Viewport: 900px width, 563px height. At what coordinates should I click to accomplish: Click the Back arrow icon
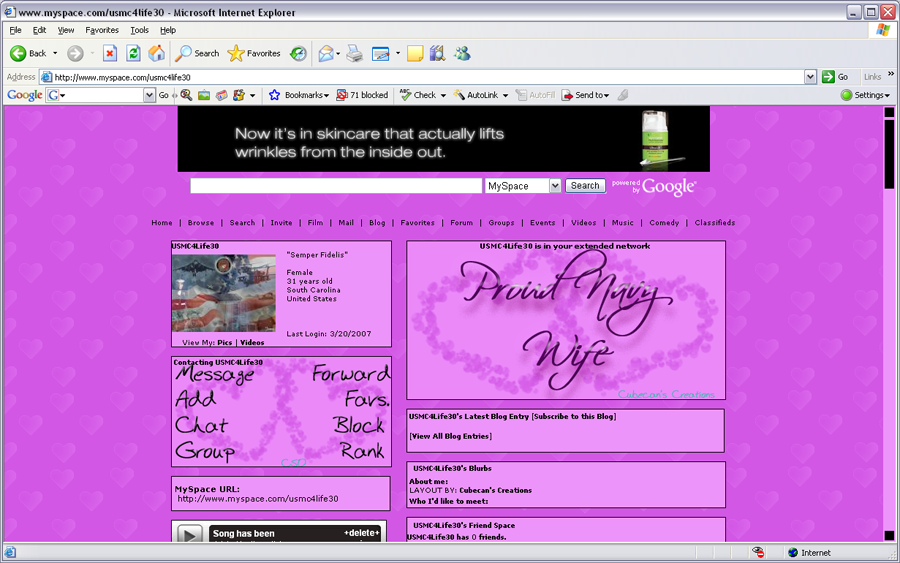[x=18, y=53]
